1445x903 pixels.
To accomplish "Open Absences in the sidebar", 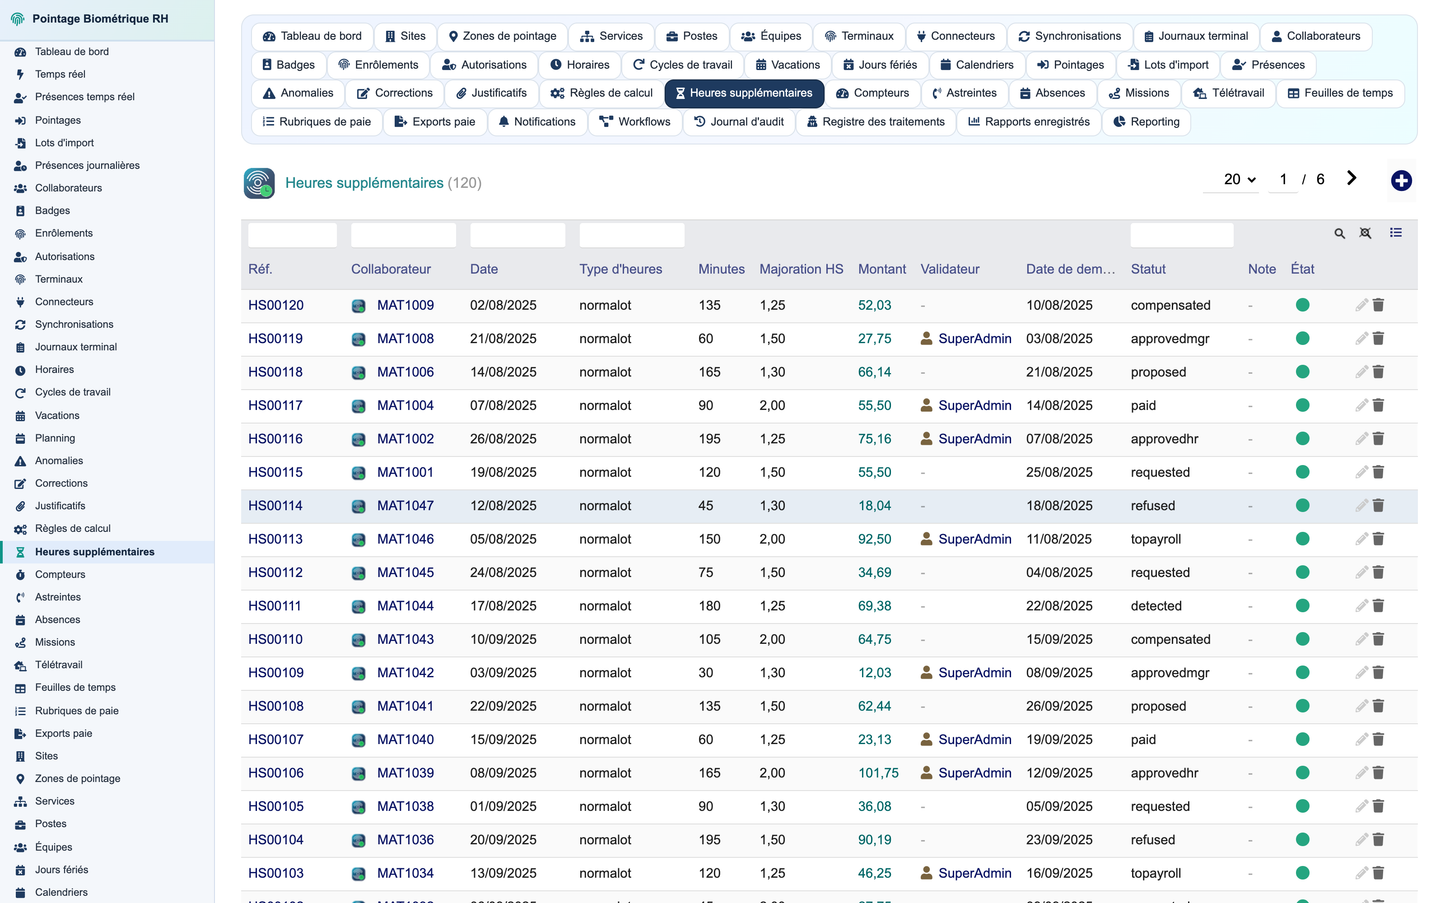I will 57,620.
